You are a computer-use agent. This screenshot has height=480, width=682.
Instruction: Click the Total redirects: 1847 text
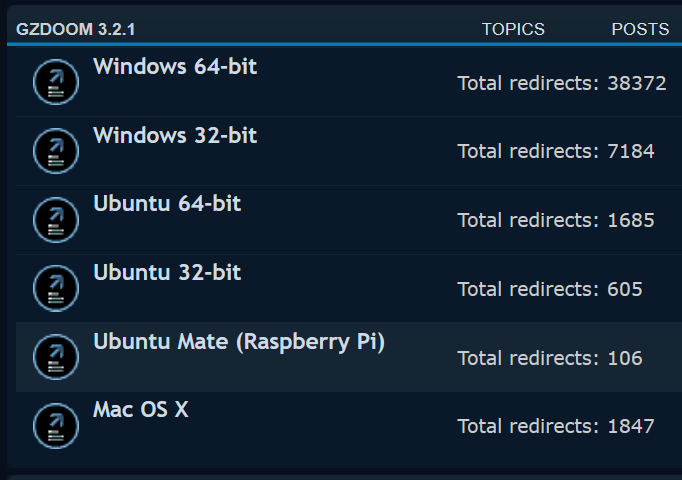[x=556, y=427]
